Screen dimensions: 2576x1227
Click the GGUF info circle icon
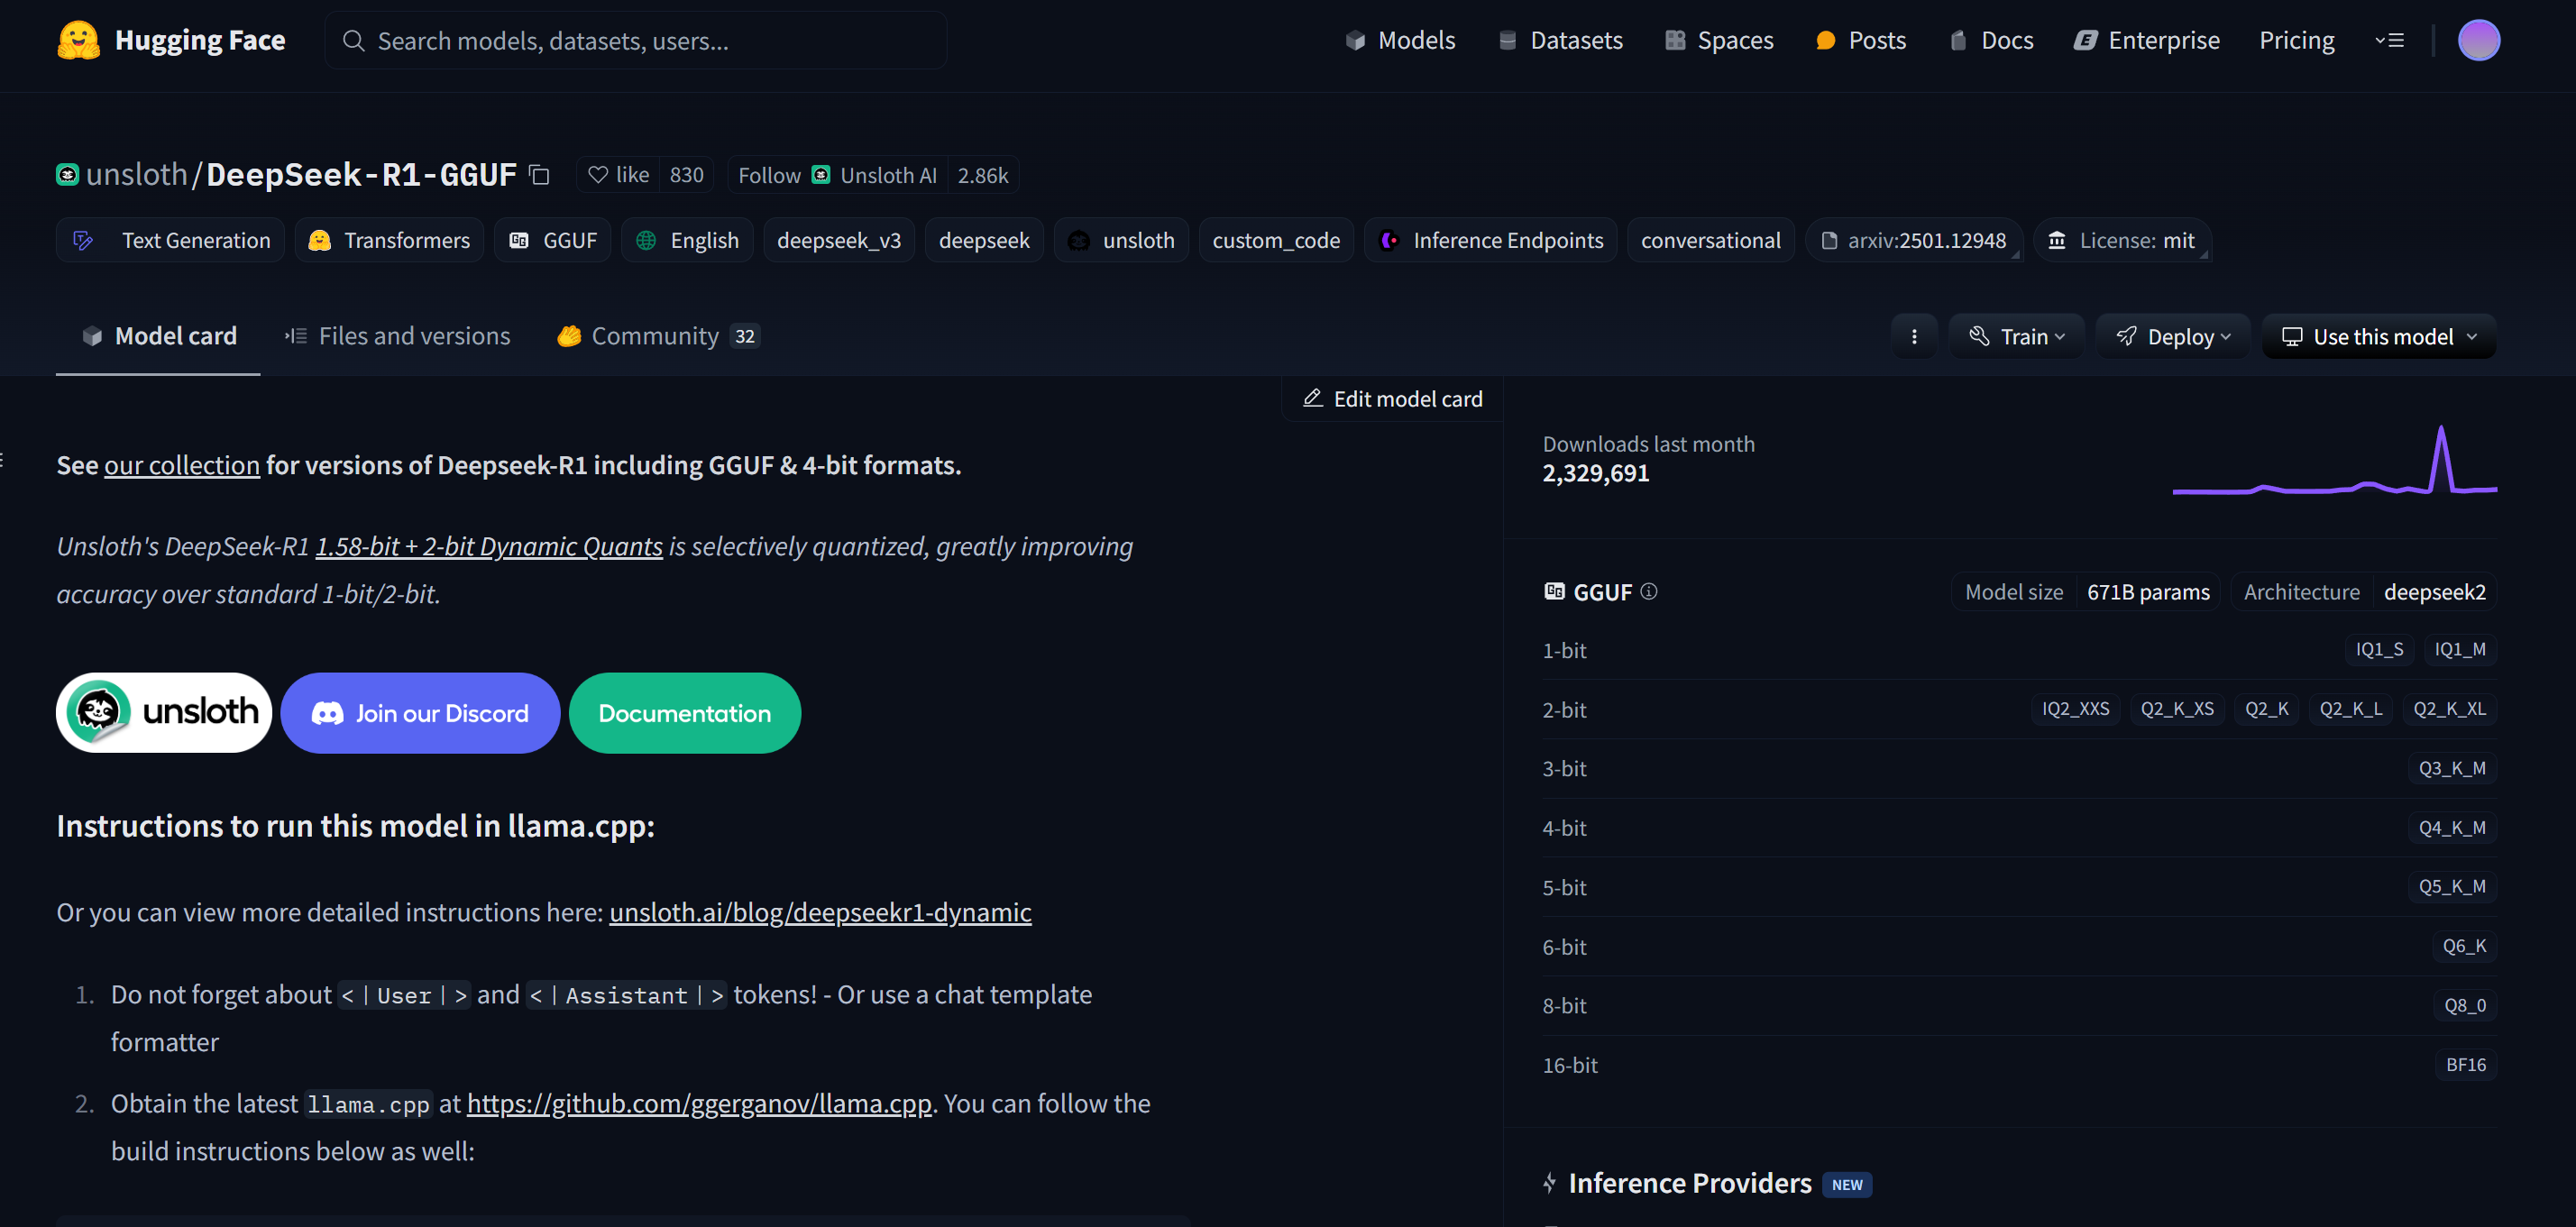click(1649, 591)
